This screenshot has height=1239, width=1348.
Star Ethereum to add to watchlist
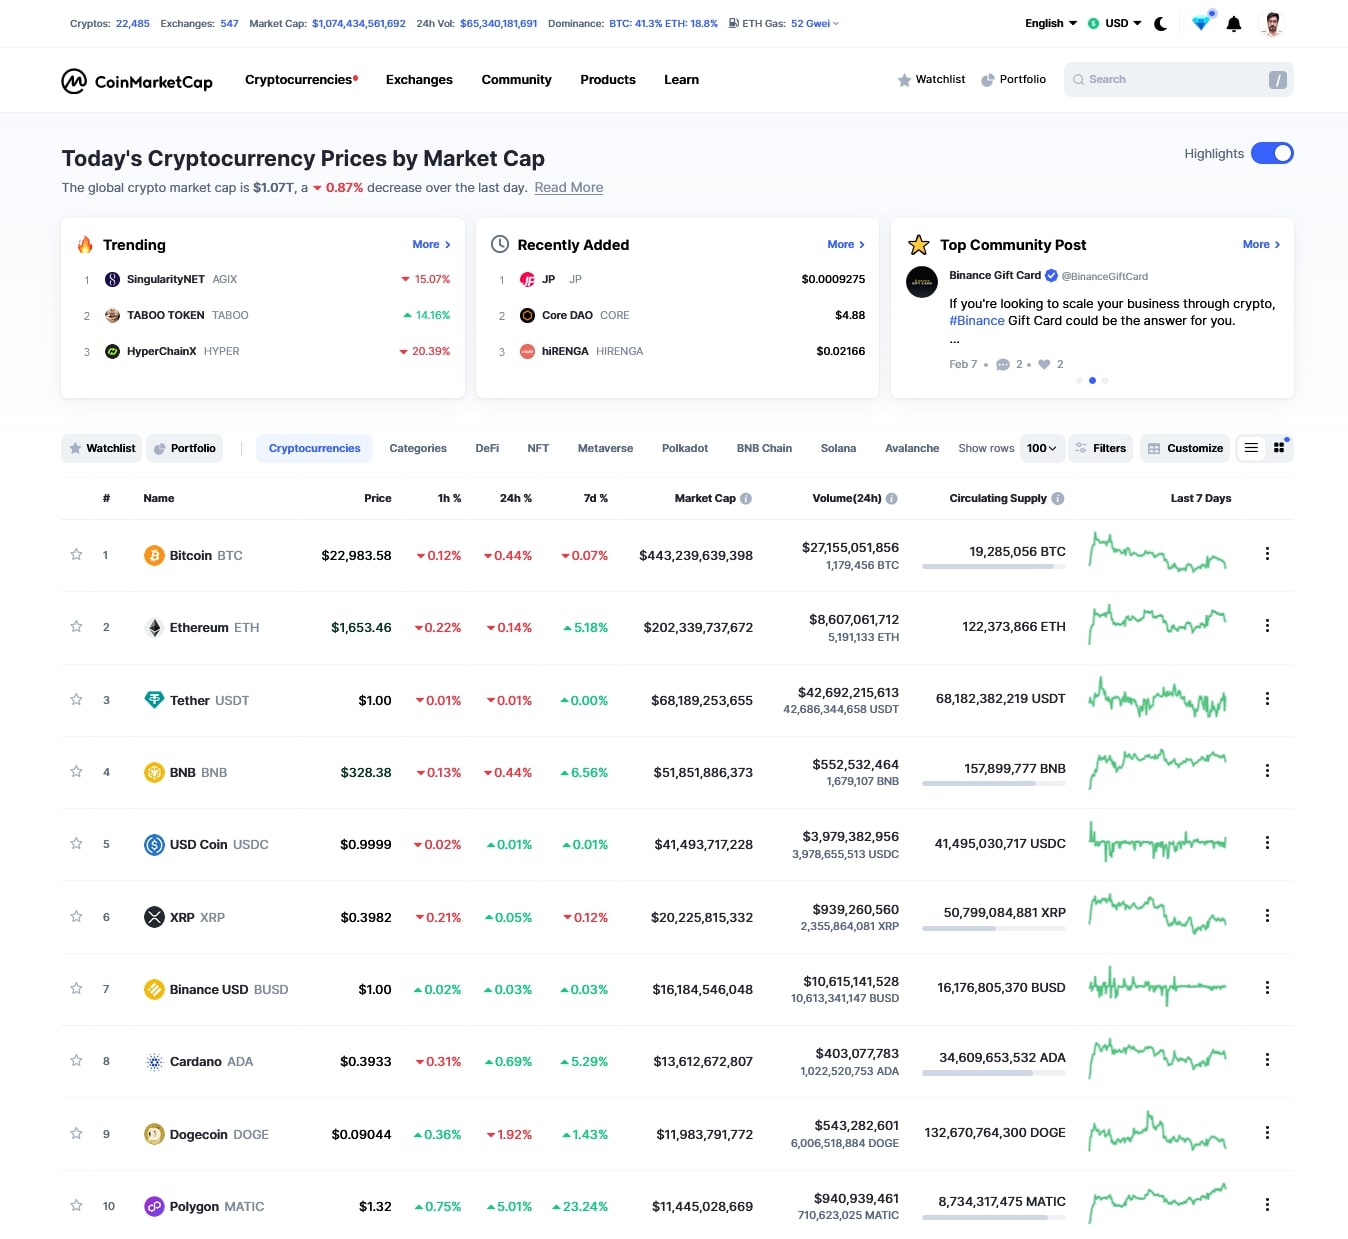click(x=76, y=626)
